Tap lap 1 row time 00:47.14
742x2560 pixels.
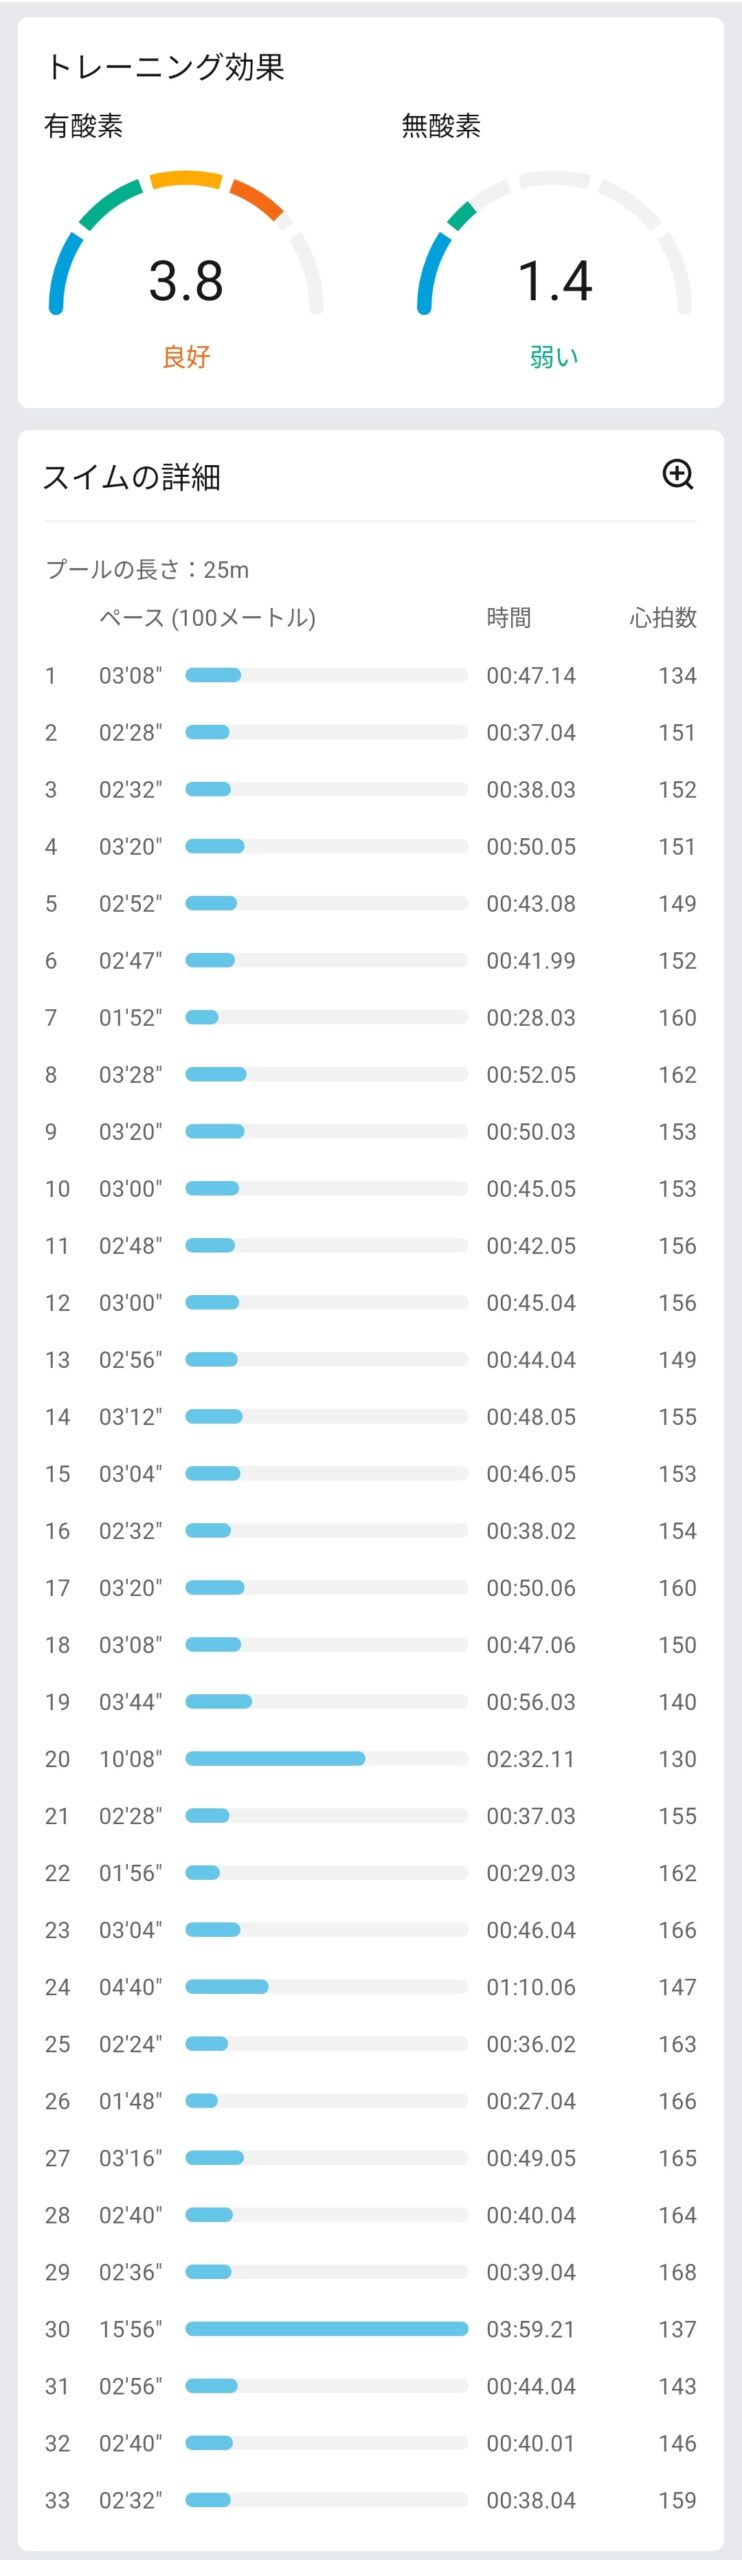[531, 676]
